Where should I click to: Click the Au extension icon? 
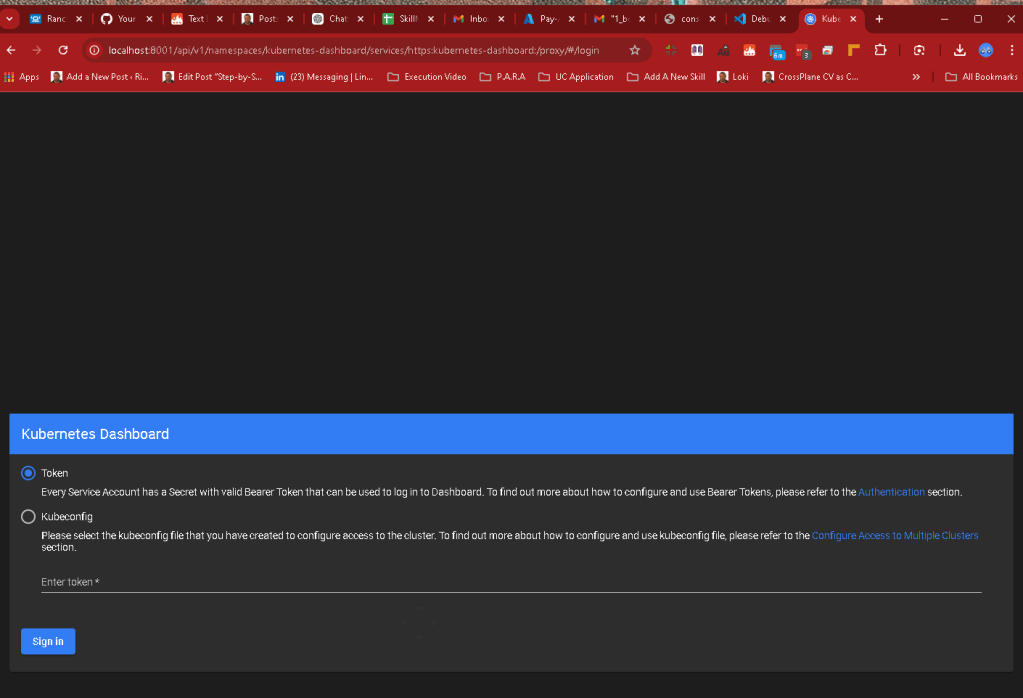(x=723, y=50)
